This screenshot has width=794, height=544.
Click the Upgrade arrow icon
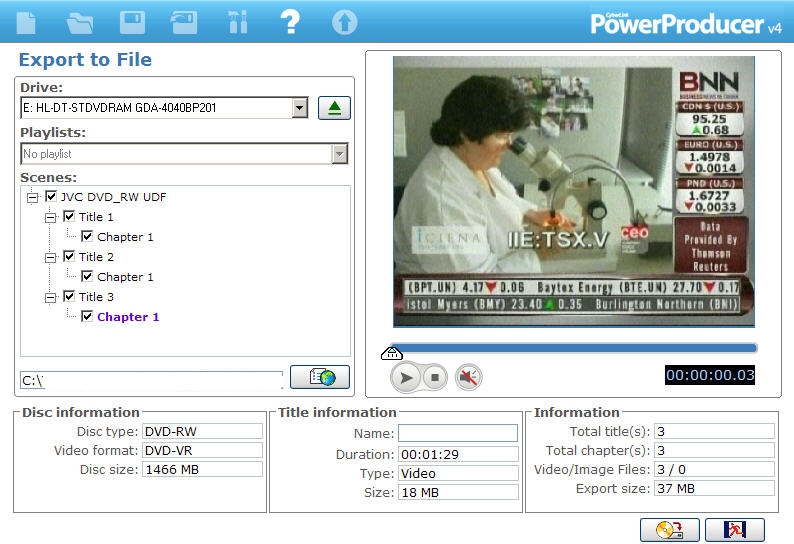(344, 23)
